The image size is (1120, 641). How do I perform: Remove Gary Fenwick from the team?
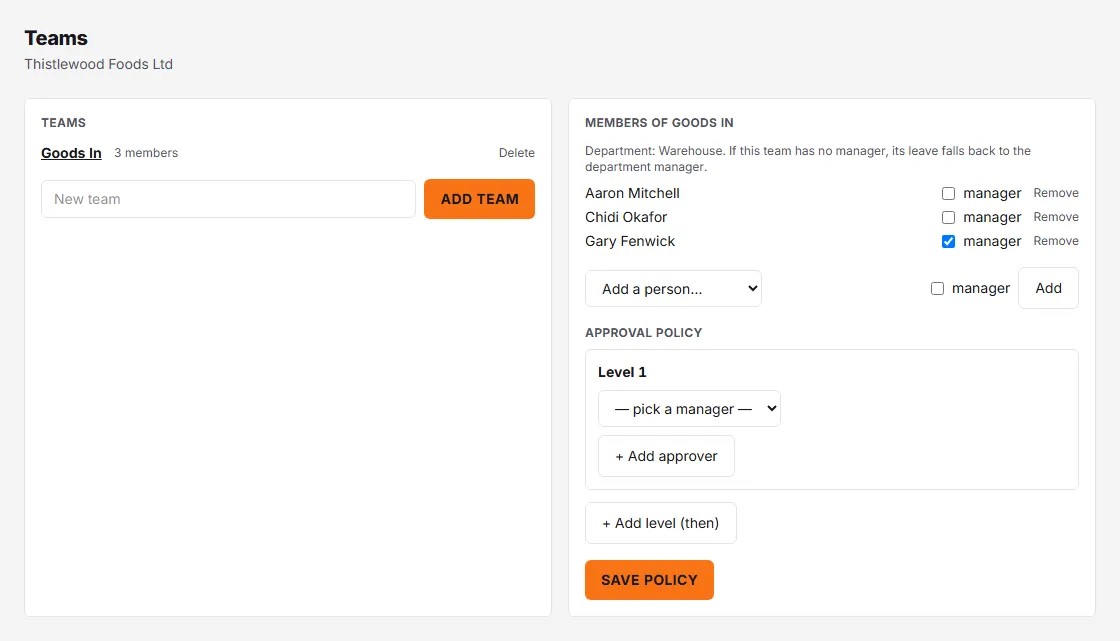click(1056, 241)
